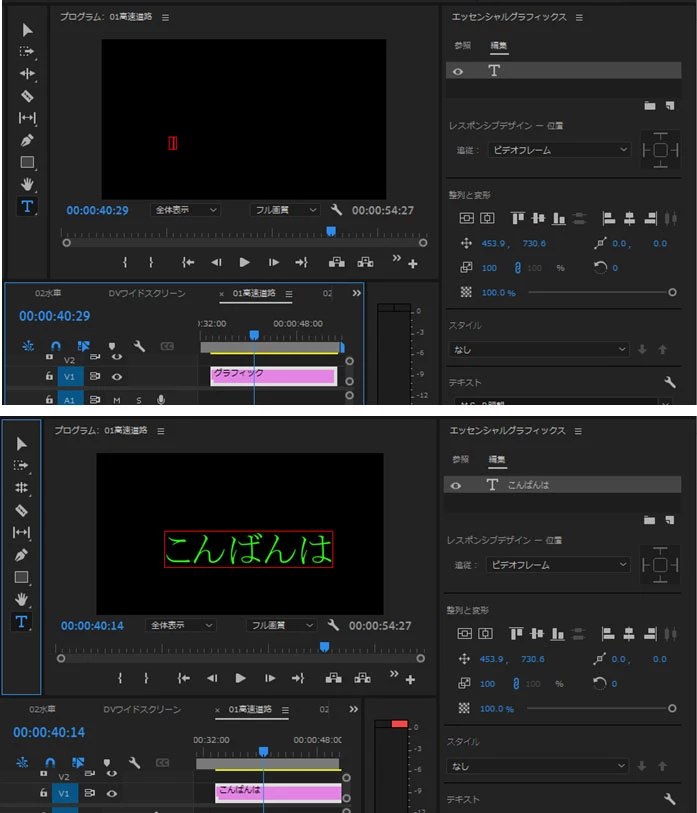Toggle V1 track lock in upper timeline
The height and width of the screenshot is (813, 697).
click(49, 376)
